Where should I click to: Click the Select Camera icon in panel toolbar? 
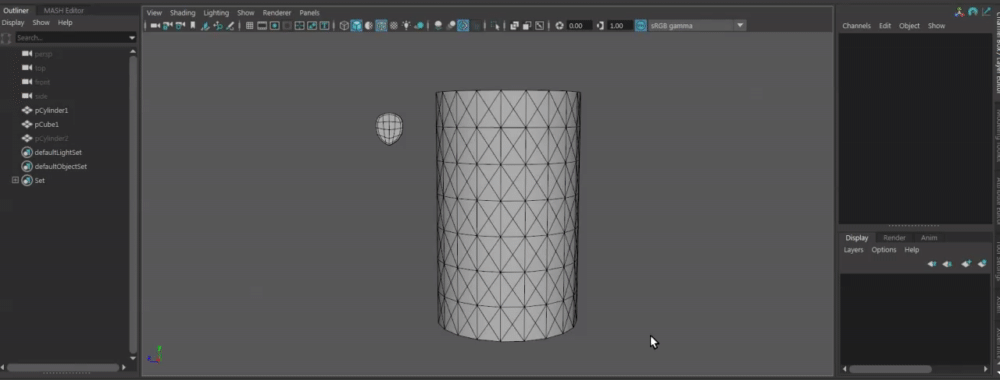click(x=155, y=26)
